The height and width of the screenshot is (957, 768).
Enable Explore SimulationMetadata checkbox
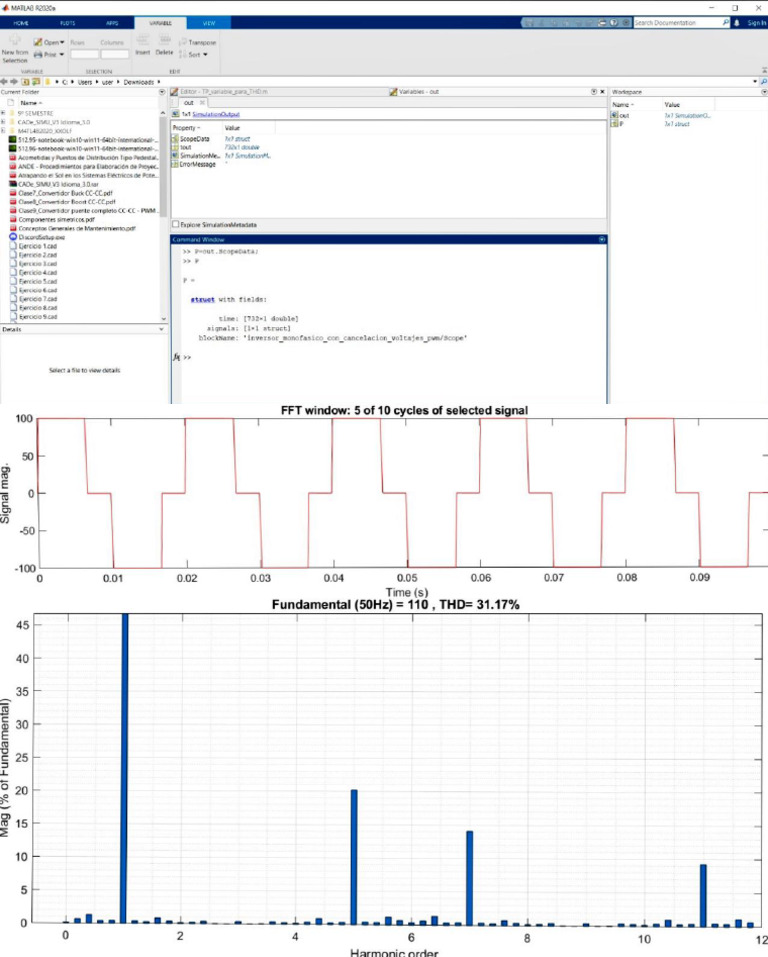click(x=176, y=224)
